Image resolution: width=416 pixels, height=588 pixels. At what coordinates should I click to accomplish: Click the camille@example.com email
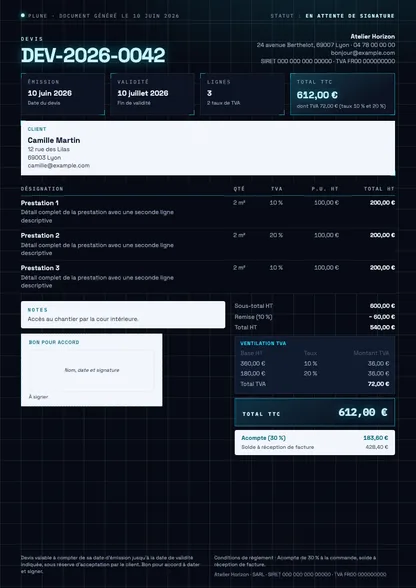(59, 165)
